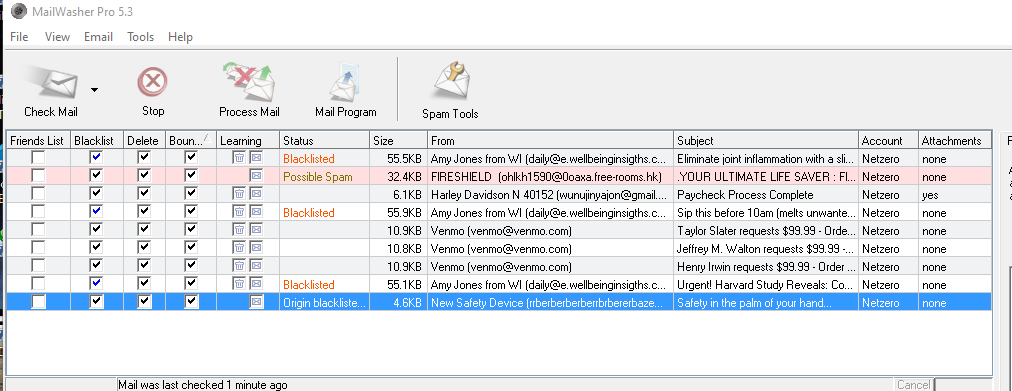Viewport: 1012px width, 391px height.
Task: Click "Henry Irwin requests $99.99" subject cell
Action: (x=766, y=266)
